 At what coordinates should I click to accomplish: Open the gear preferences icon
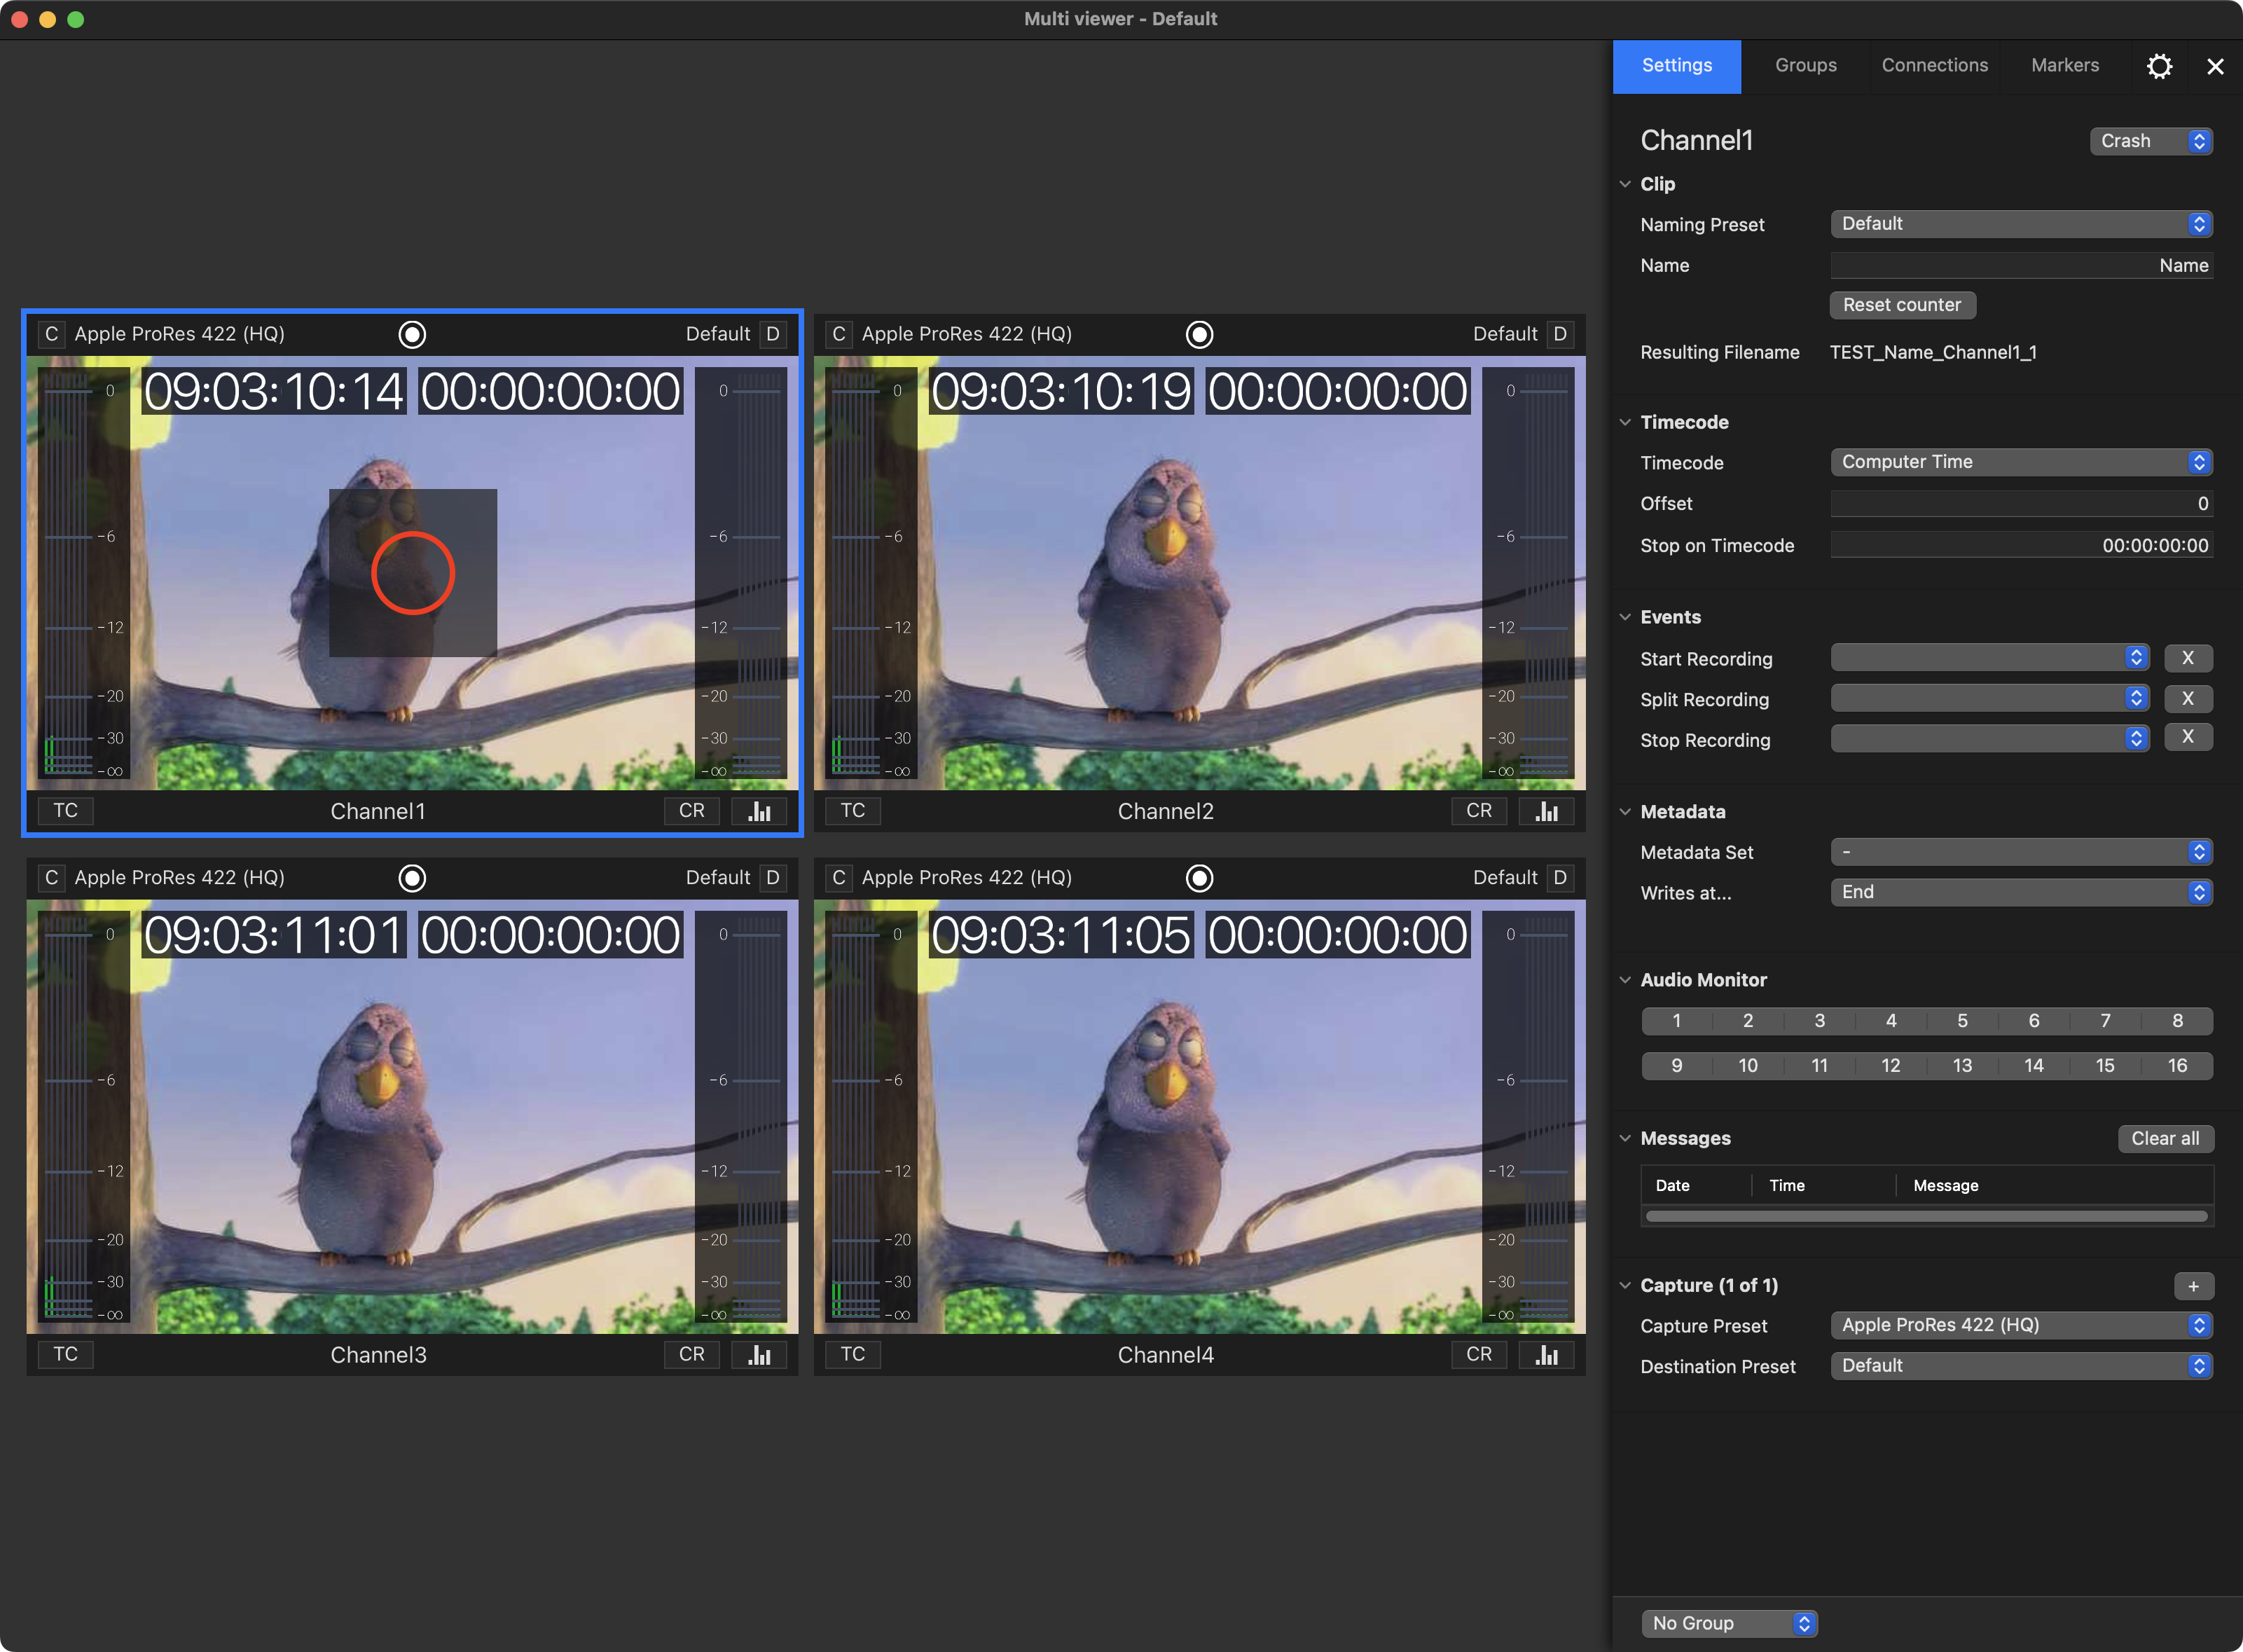[2159, 66]
